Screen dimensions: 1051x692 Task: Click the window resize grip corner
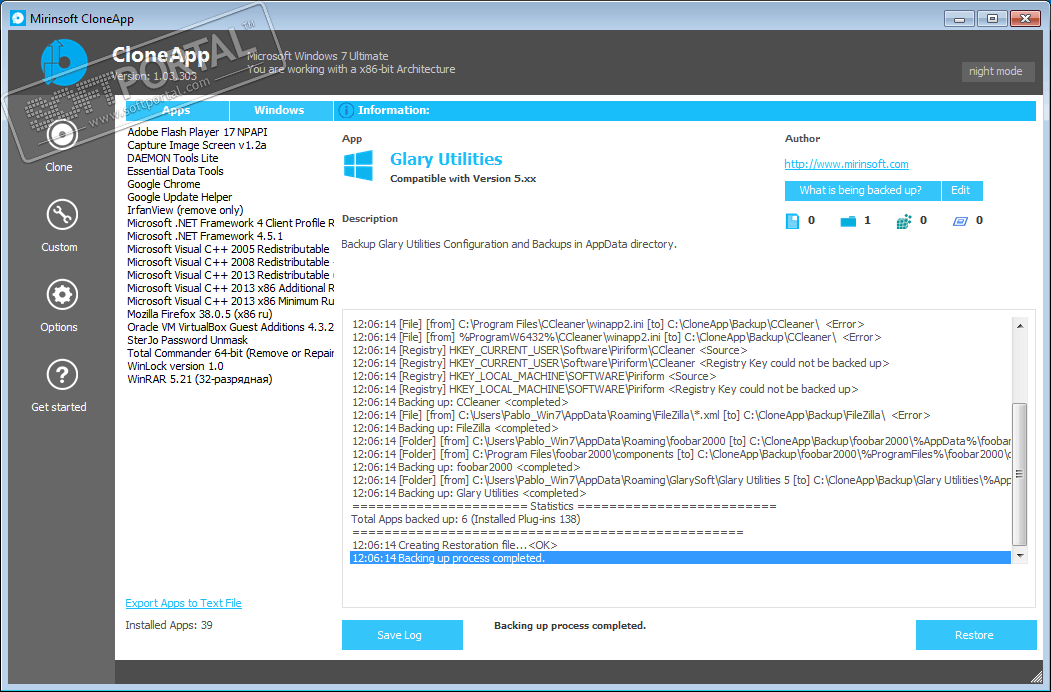click(x=1036, y=676)
